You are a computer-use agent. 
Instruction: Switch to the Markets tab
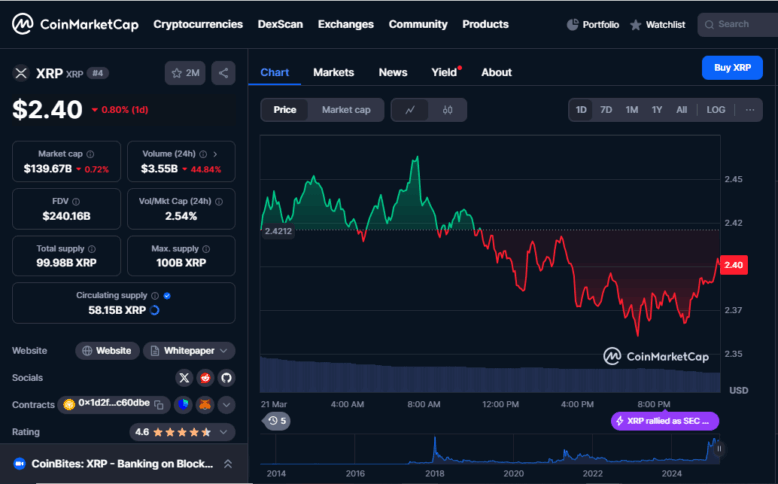click(x=333, y=72)
